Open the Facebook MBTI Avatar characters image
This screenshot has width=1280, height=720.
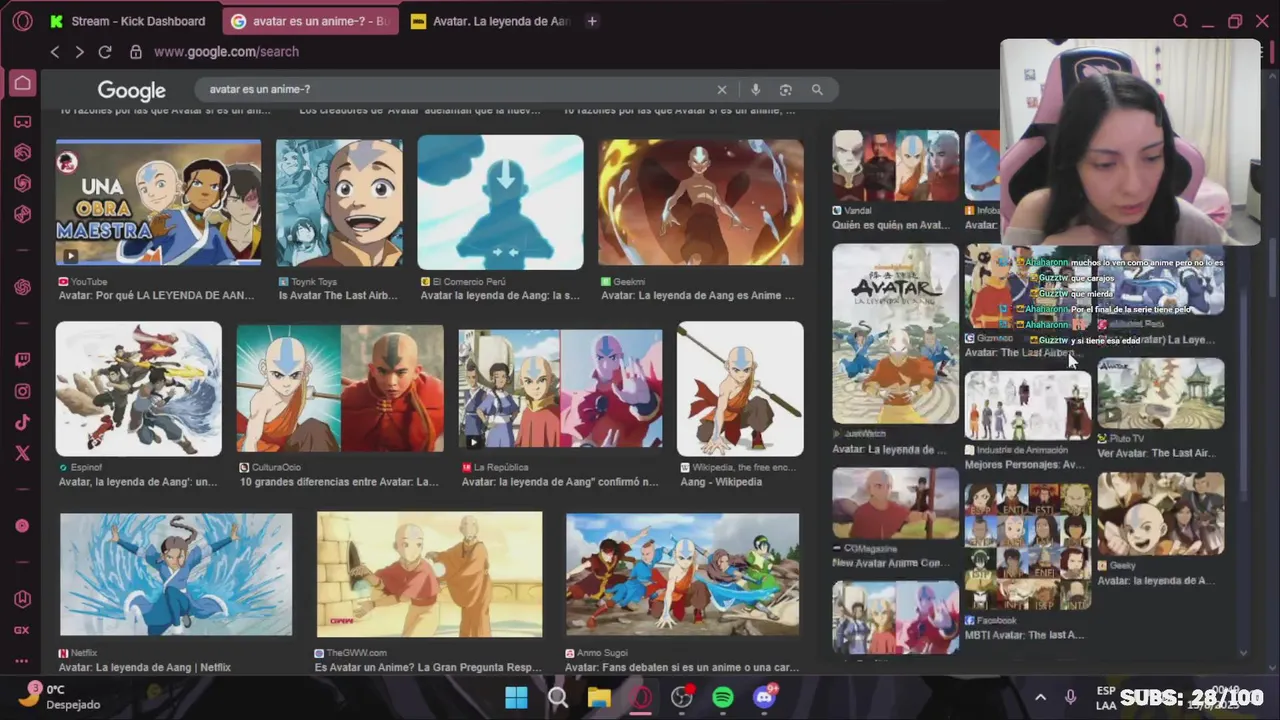click(x=1028, y=547)
